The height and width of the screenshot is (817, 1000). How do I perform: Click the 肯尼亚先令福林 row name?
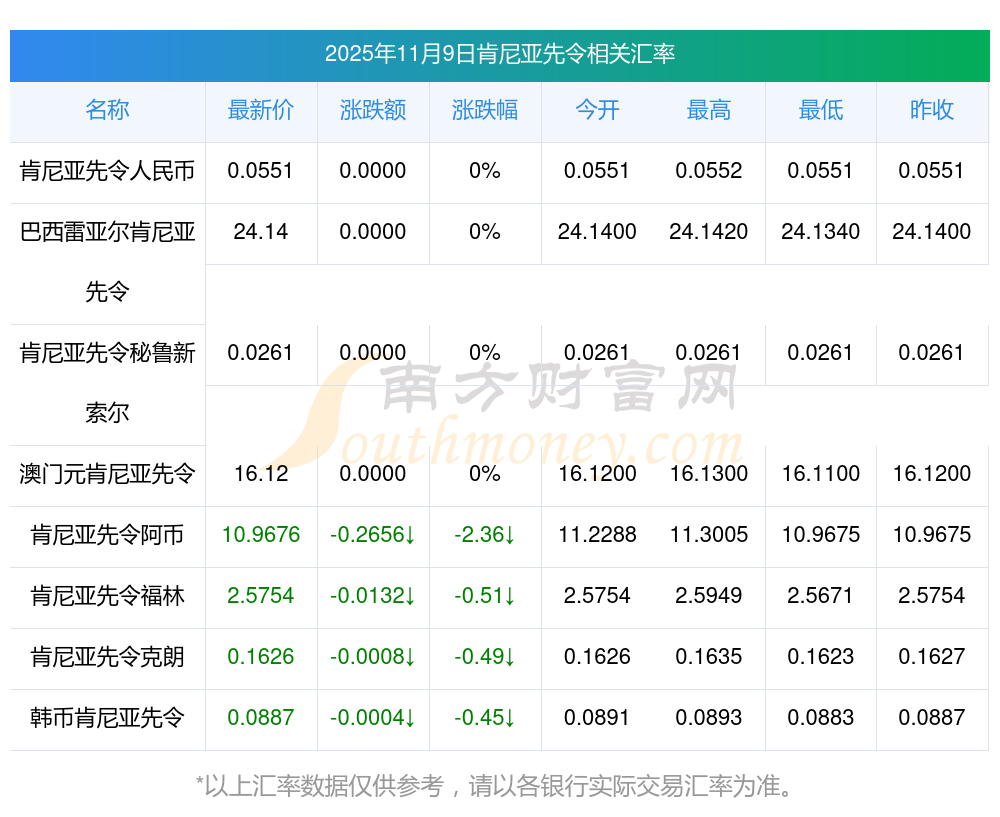pos(107,596)
